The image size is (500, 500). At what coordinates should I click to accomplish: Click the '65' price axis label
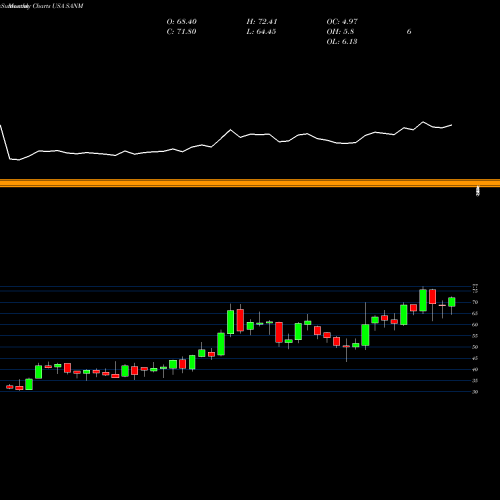(x=475, y=313)
